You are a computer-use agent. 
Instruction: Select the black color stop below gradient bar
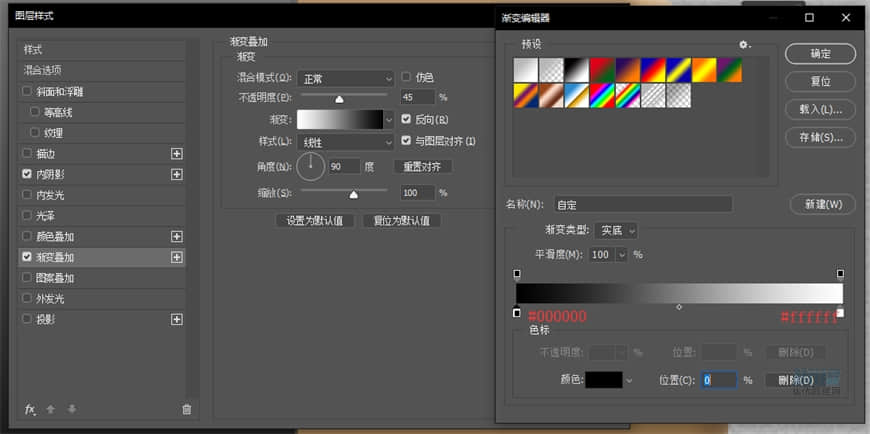tap(517, 313)
